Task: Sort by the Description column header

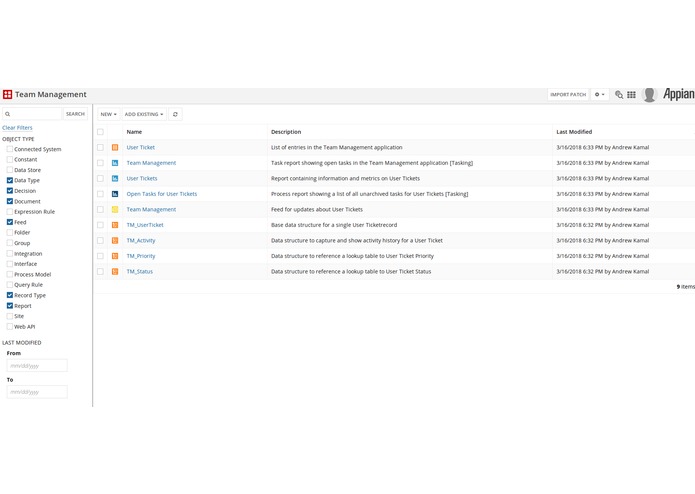Action: pos(286,132)
